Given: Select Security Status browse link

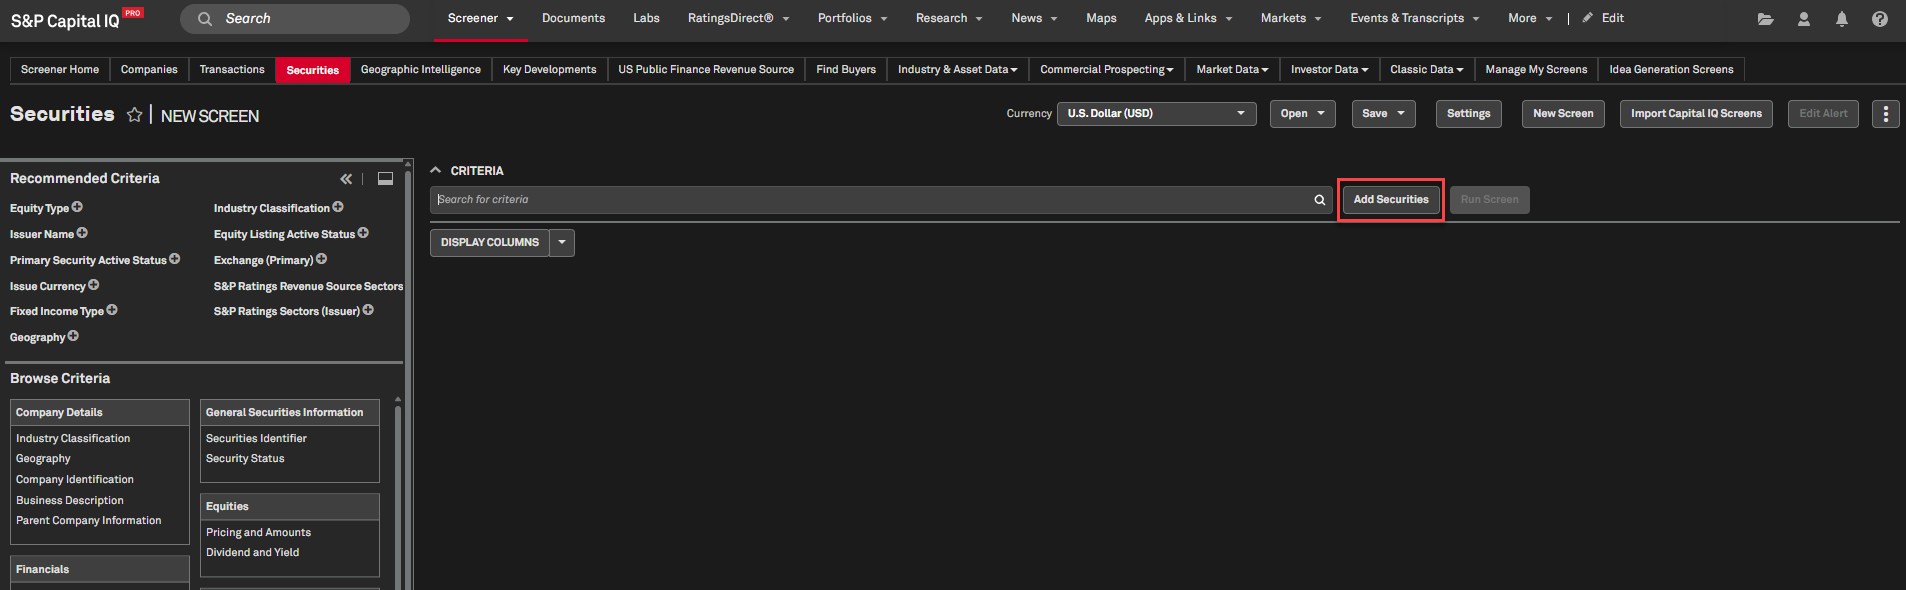Looking at the screenshot, I should pos(245,458).
